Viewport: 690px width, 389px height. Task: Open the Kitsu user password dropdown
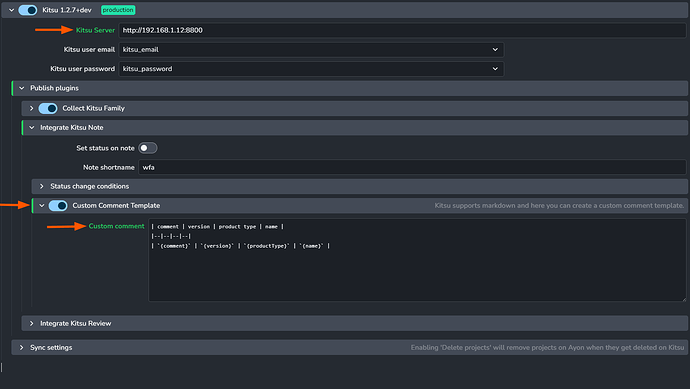tap(311, 69)
